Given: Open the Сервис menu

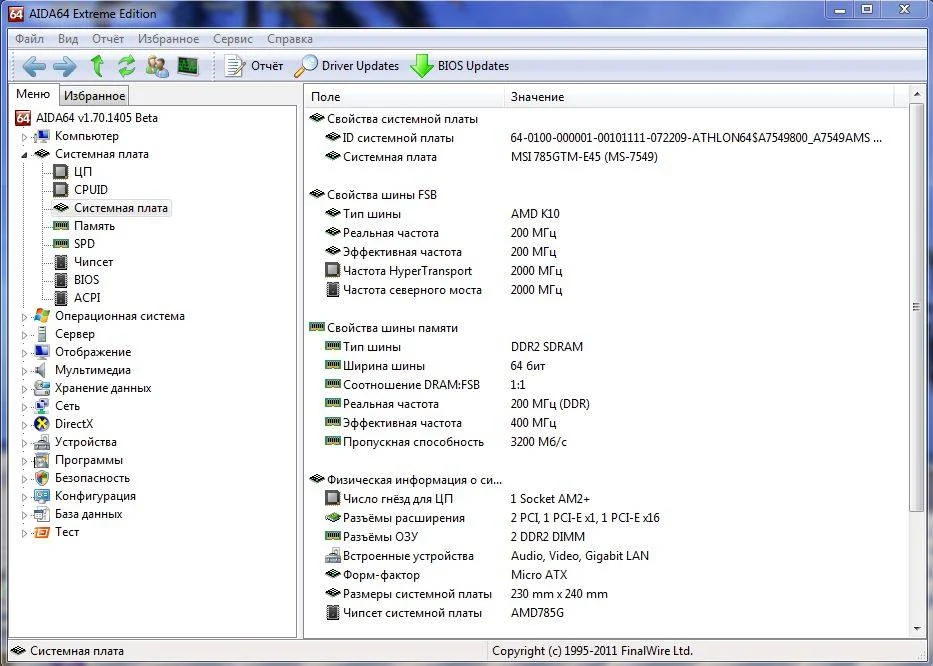Looking at the screenshot, I should [x=233, y=39].
